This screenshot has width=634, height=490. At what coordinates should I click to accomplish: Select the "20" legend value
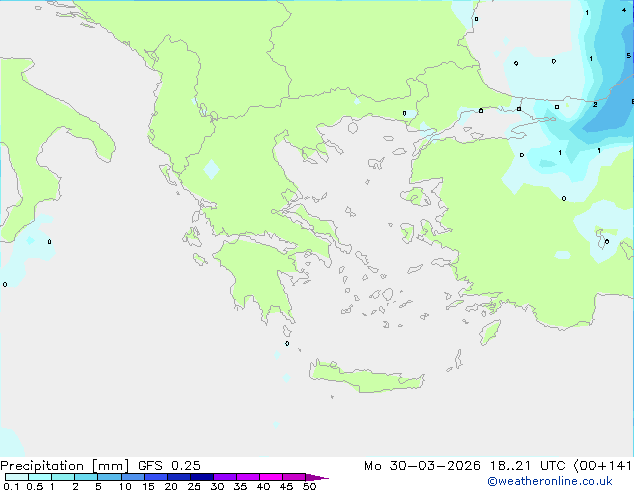point(171,486)
